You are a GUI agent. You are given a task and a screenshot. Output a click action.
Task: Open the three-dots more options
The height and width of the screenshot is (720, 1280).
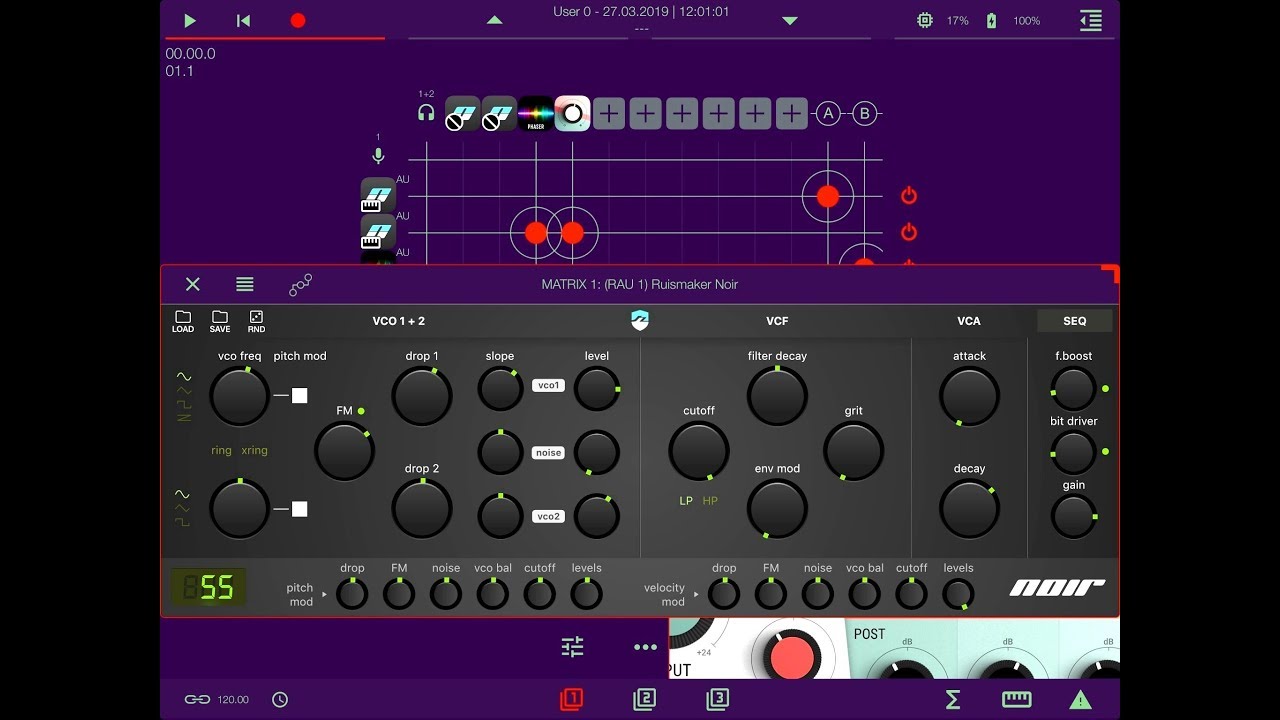[646, 648]
